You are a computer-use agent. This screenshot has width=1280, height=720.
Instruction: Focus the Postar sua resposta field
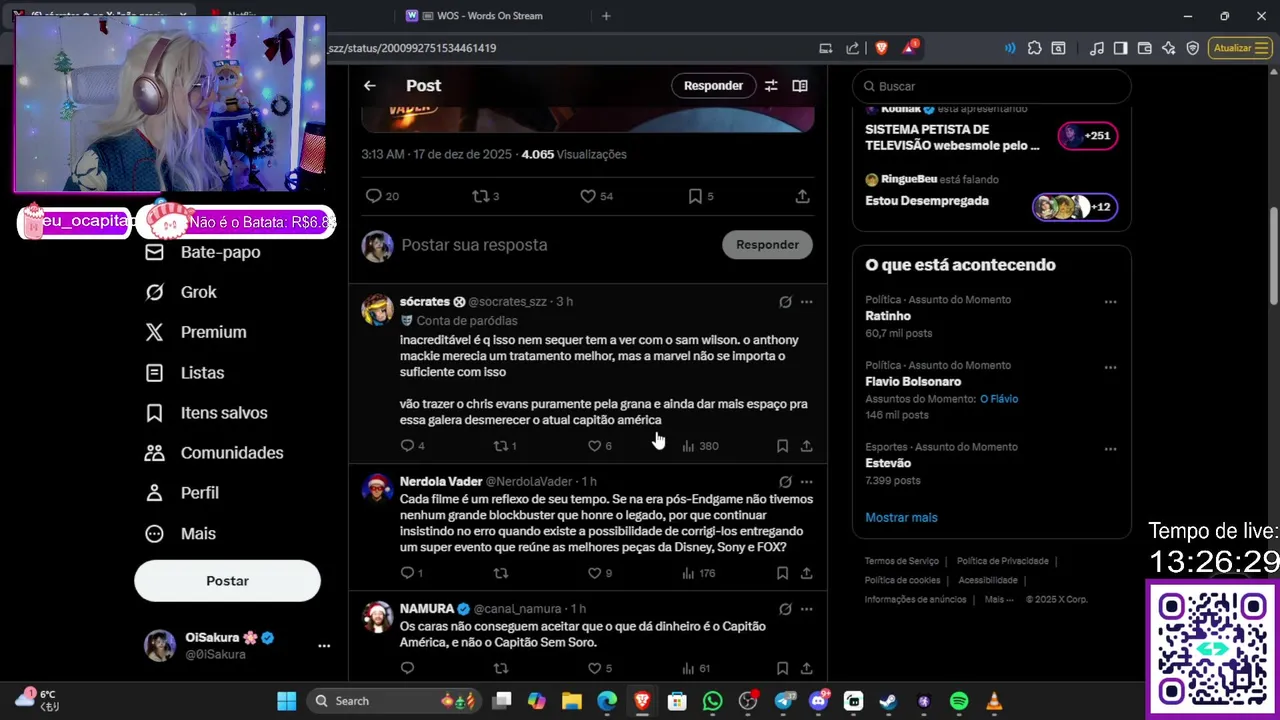[555, 245]
